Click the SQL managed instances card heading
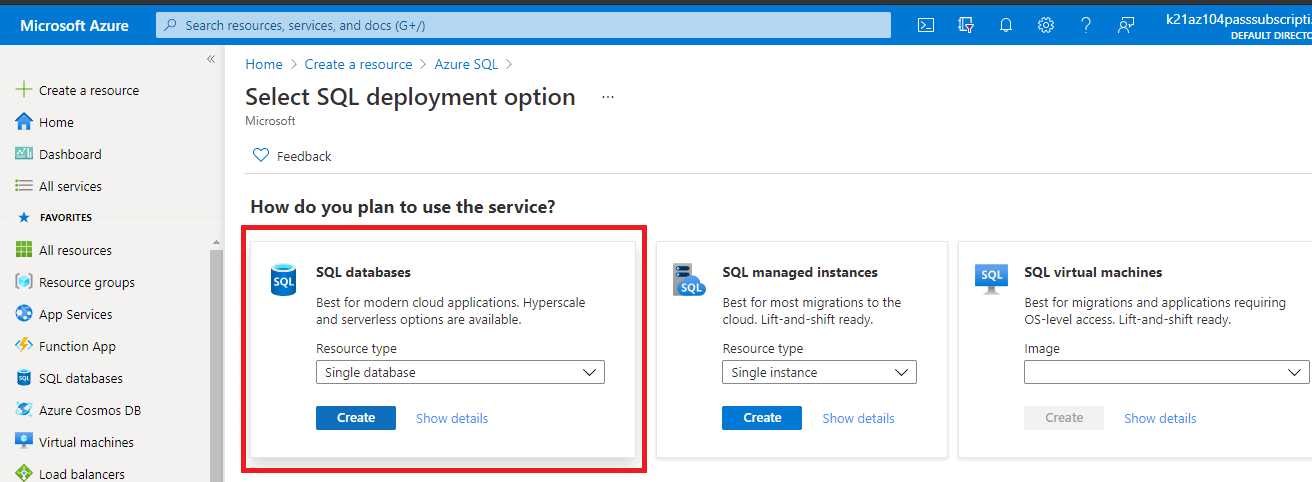This screenshot has width=1312, height=482. (800, 272)
